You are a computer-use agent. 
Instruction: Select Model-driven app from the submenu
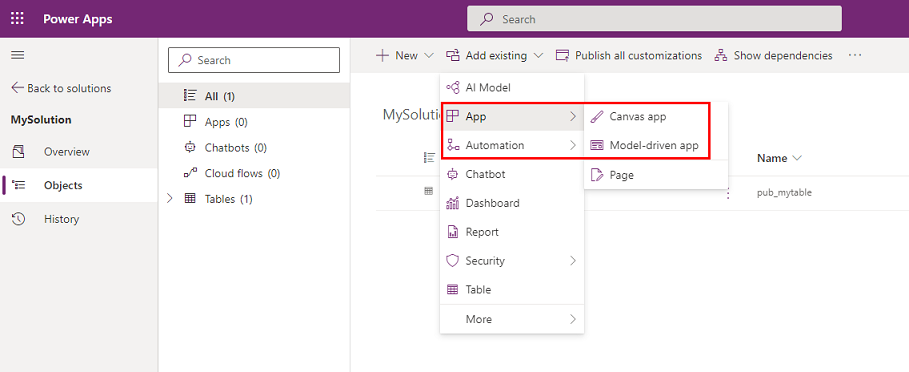point(656,145)
